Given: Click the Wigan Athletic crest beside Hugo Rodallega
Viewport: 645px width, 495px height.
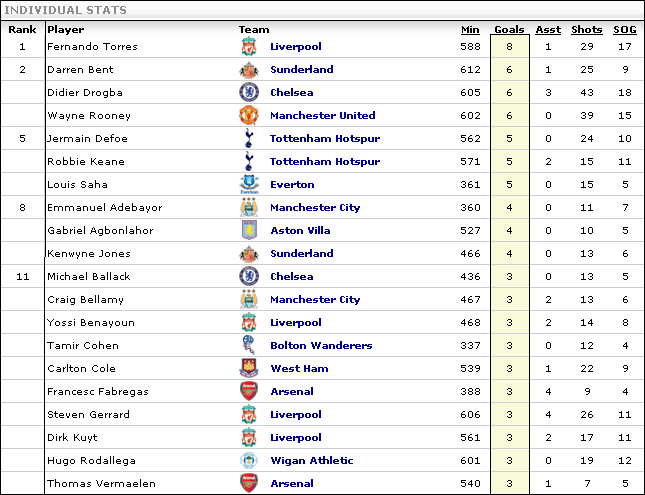Looking at the screenshot, I should [x=249, y=460].
